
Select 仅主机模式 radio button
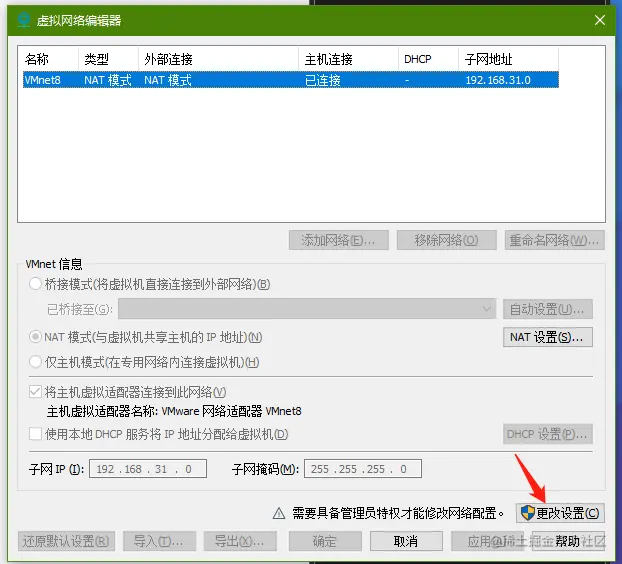[35, 362]
